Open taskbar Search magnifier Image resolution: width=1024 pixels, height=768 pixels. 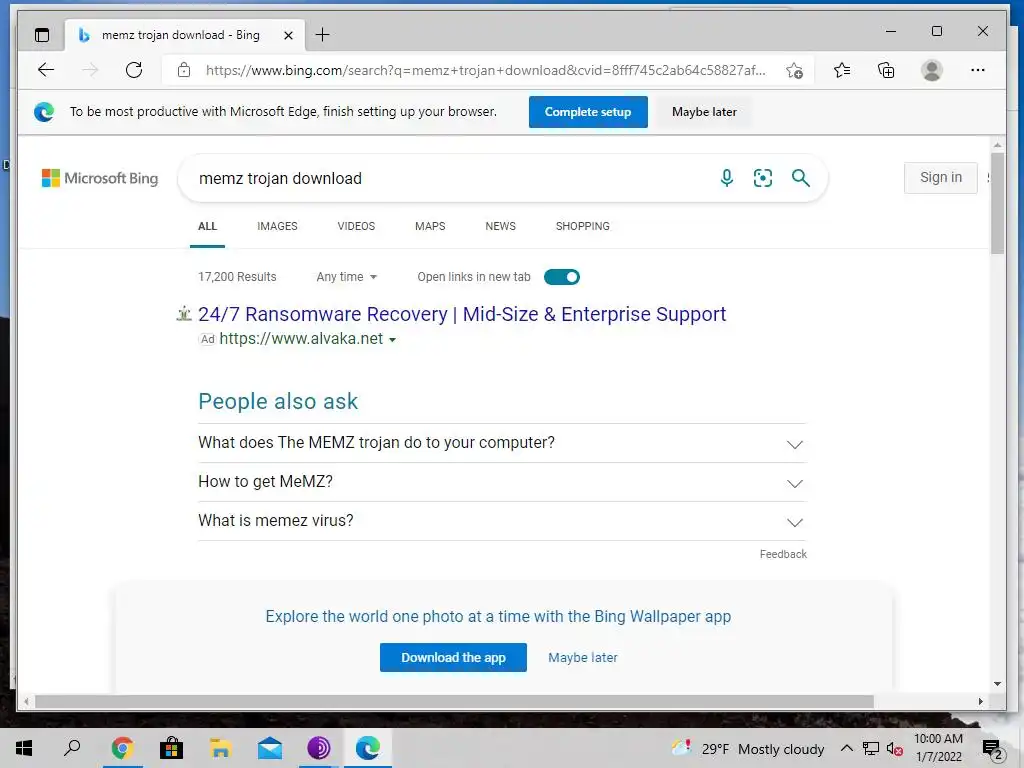click(72, 748)
